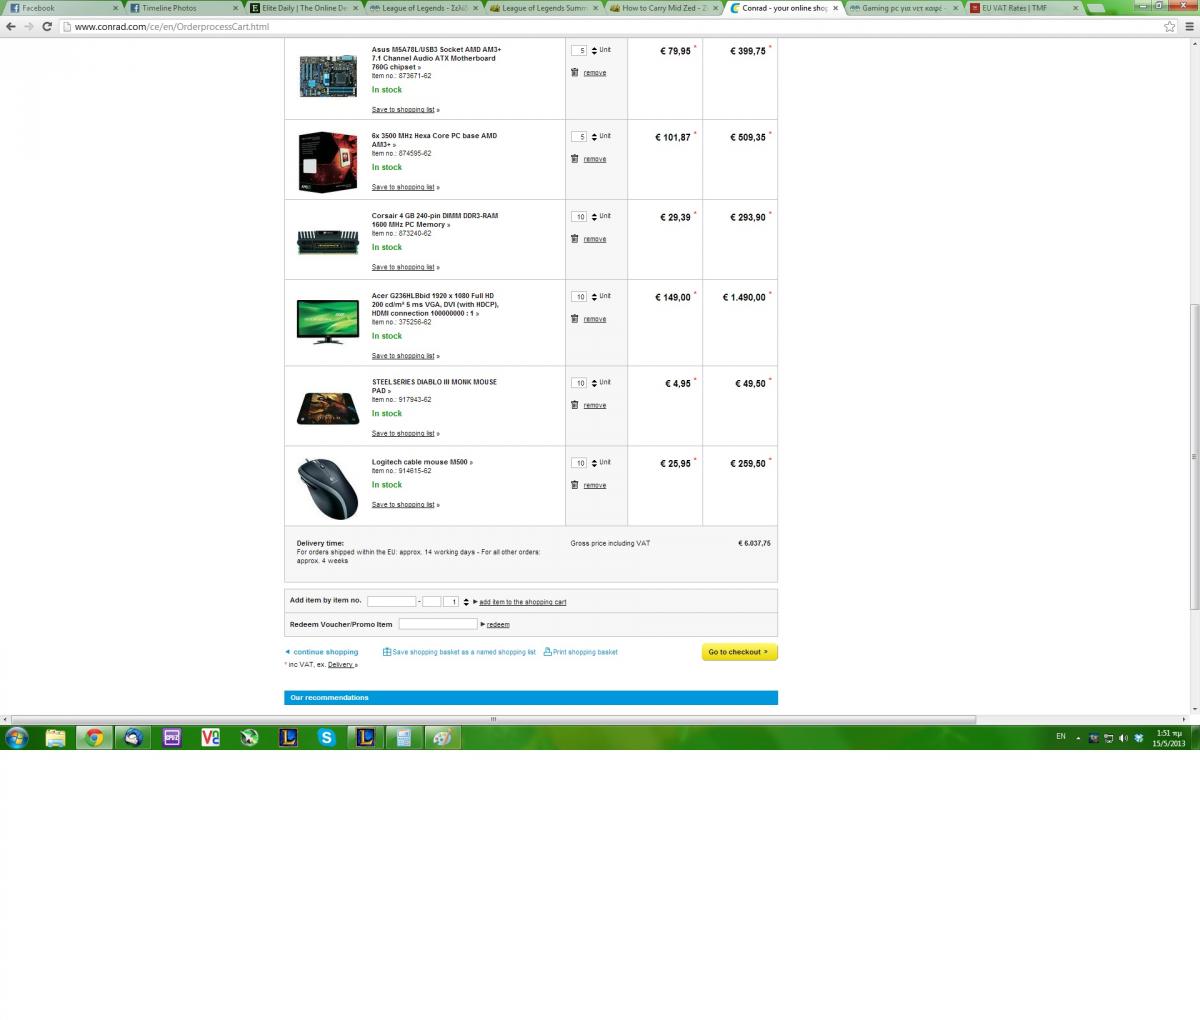Click the horizontal page scrollbar
Screen dimensions: 1200x1020
pos(492,719)
